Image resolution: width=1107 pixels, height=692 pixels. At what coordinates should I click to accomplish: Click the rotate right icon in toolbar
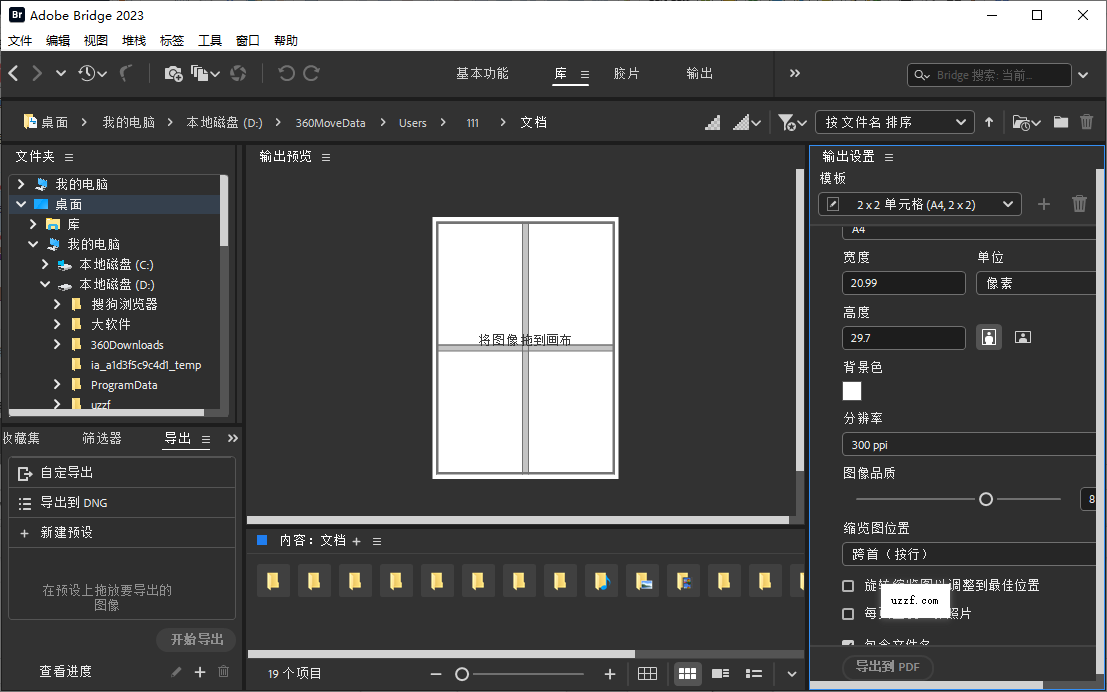pos(310,73)
